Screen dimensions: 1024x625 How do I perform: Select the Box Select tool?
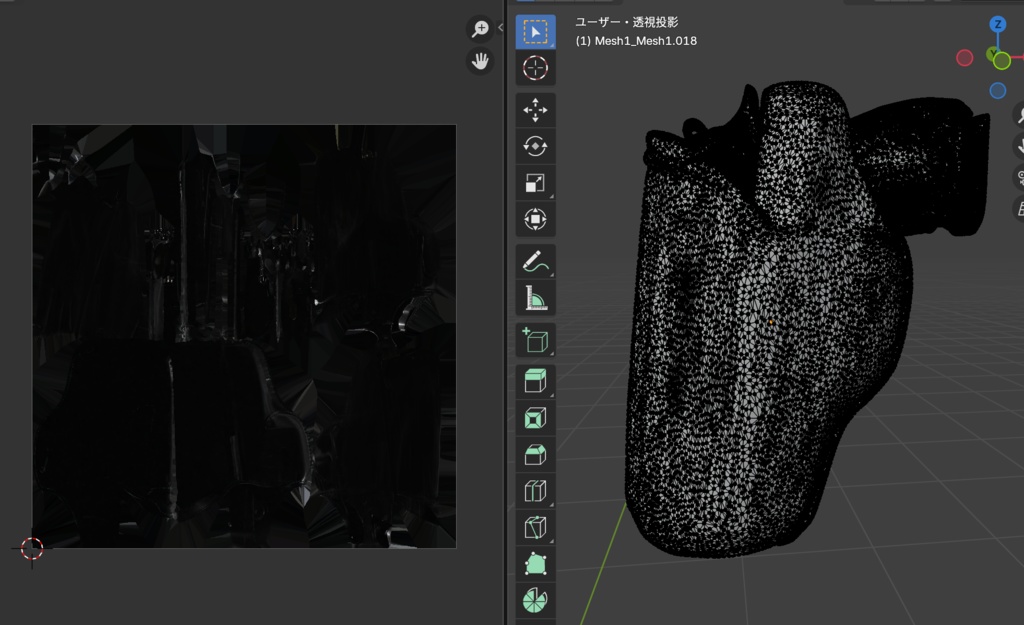(x=535, y=32)
